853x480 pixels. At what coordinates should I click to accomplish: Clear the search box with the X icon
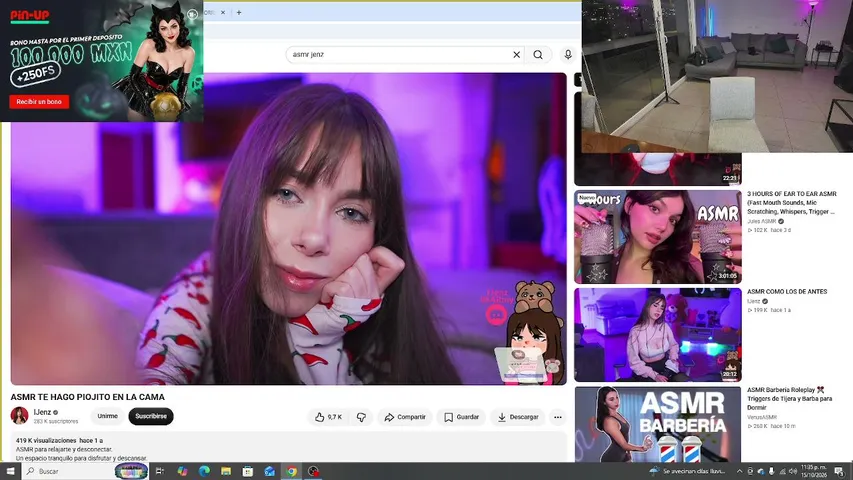516,54
